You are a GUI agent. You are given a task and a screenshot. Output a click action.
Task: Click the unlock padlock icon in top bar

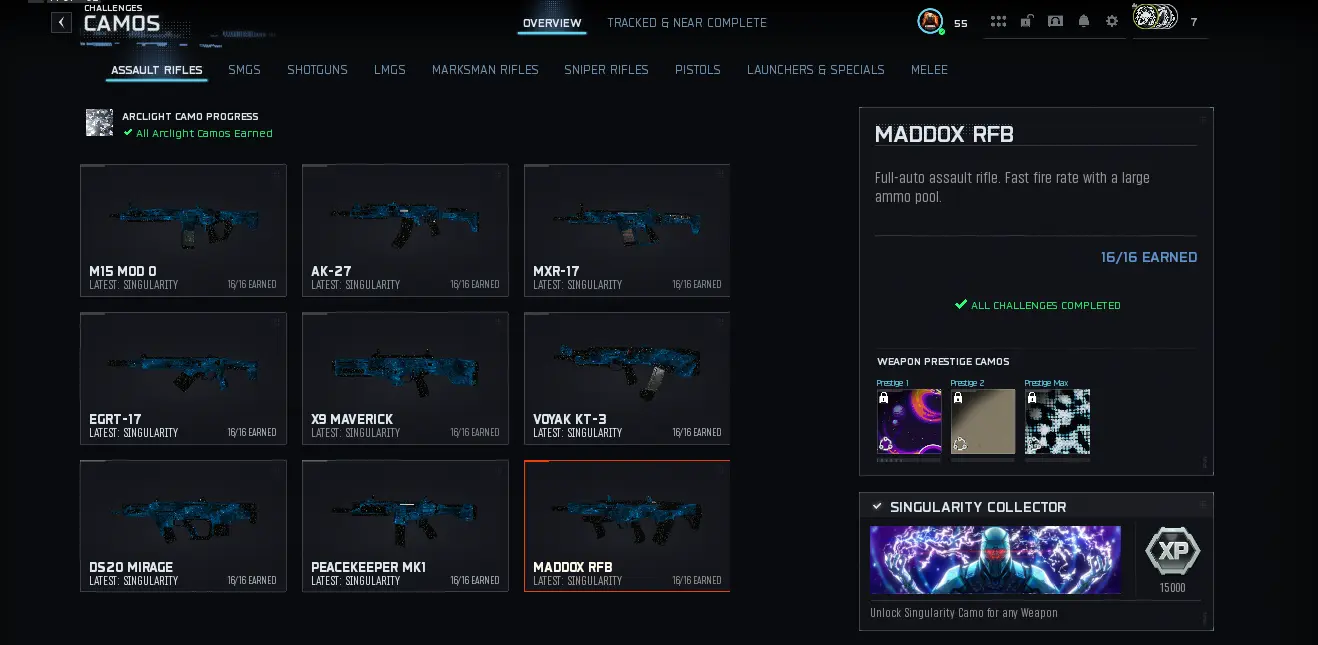[1026, 21]
